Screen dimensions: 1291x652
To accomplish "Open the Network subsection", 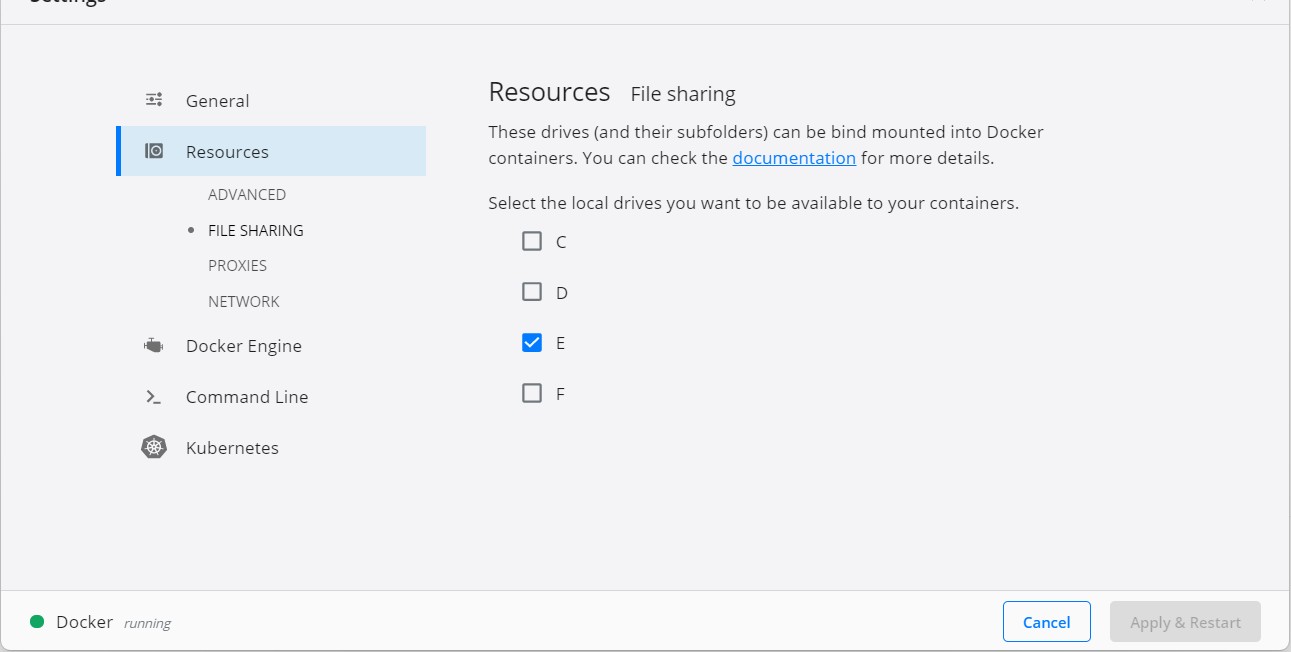I will pos(243,302).
